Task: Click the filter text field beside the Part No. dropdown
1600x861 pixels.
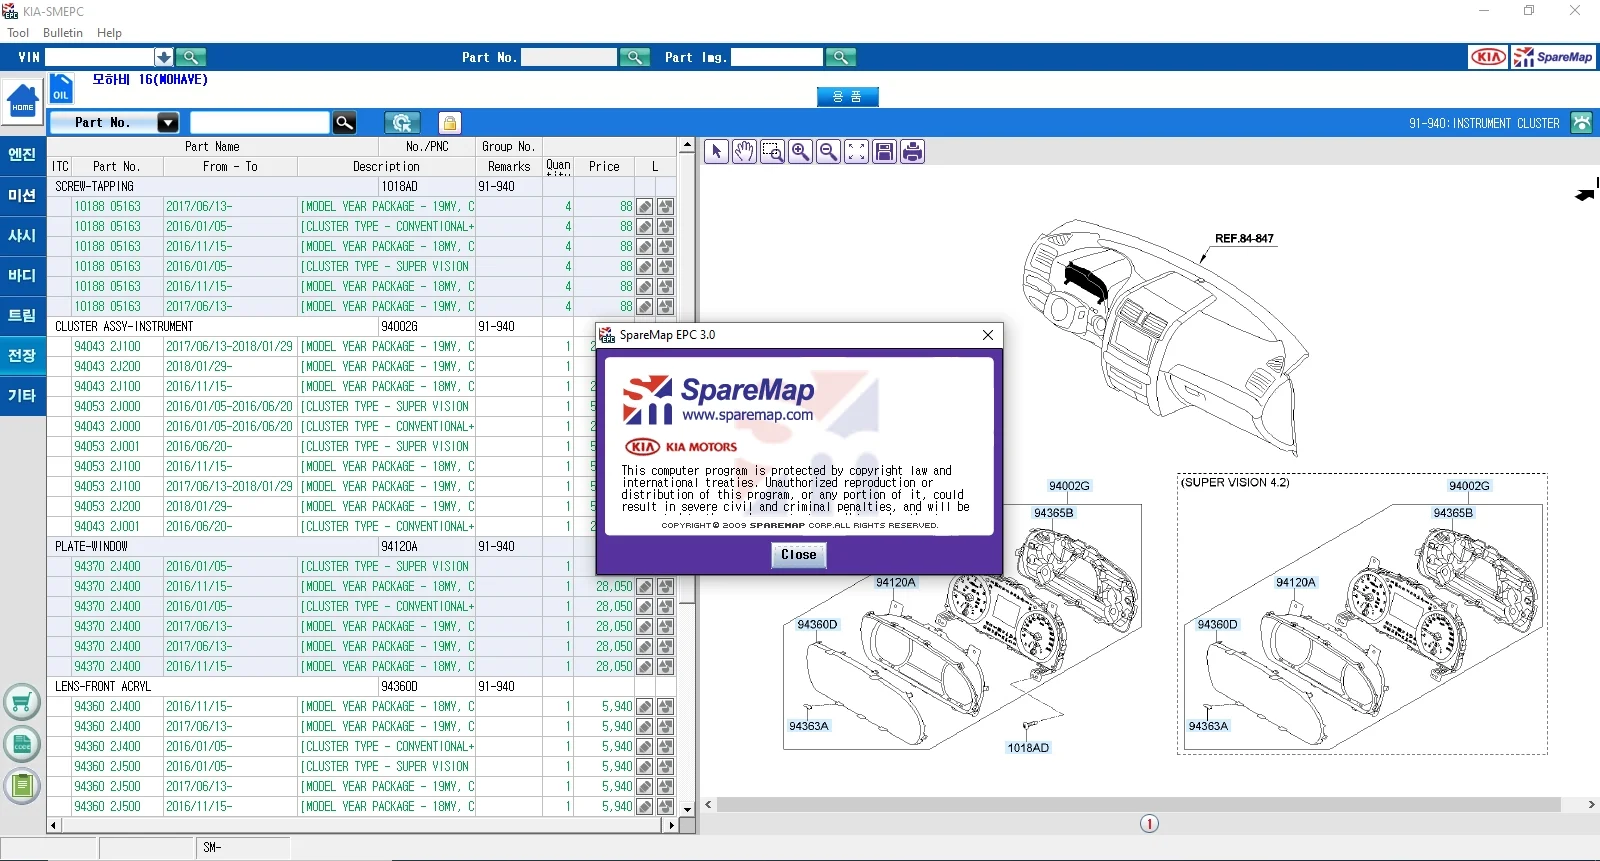Action: 260,122
